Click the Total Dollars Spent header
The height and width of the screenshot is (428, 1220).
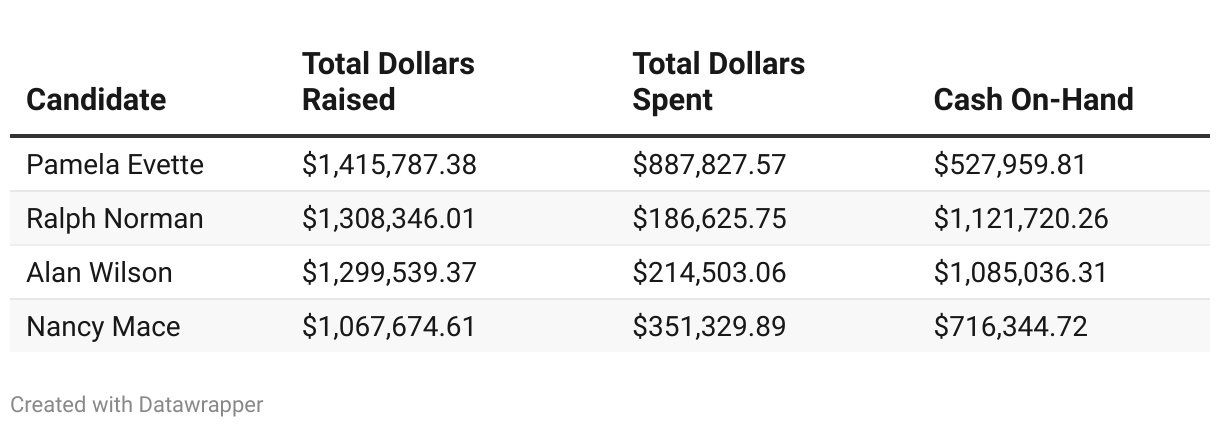pyautogui.click(x=718, y=82)
